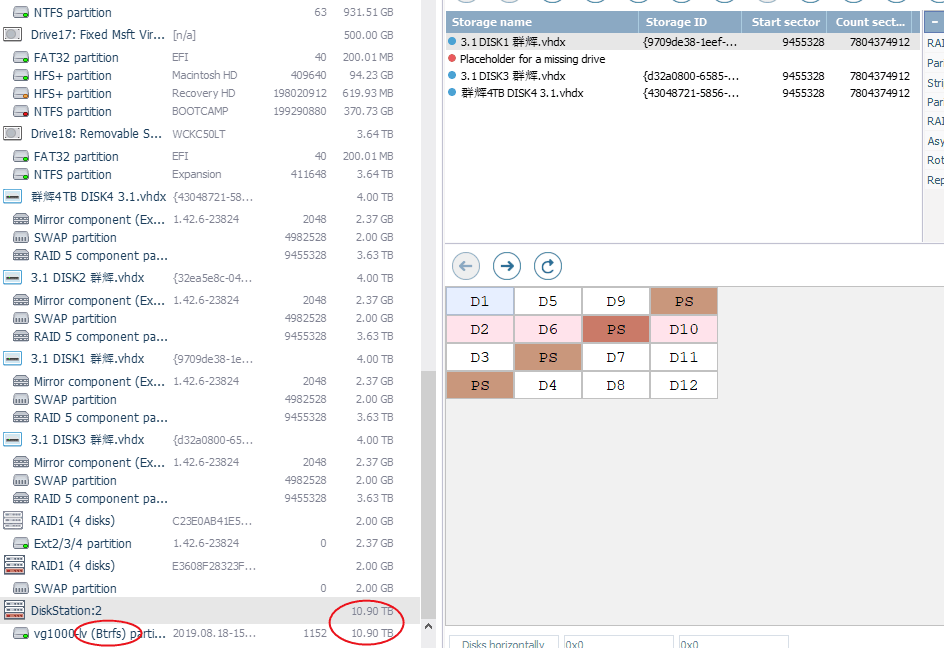Select the Macintosh HD HFS+ partition
Image resolution: width=944 pixels, height=648 pixels.
[x=72, y=76]
